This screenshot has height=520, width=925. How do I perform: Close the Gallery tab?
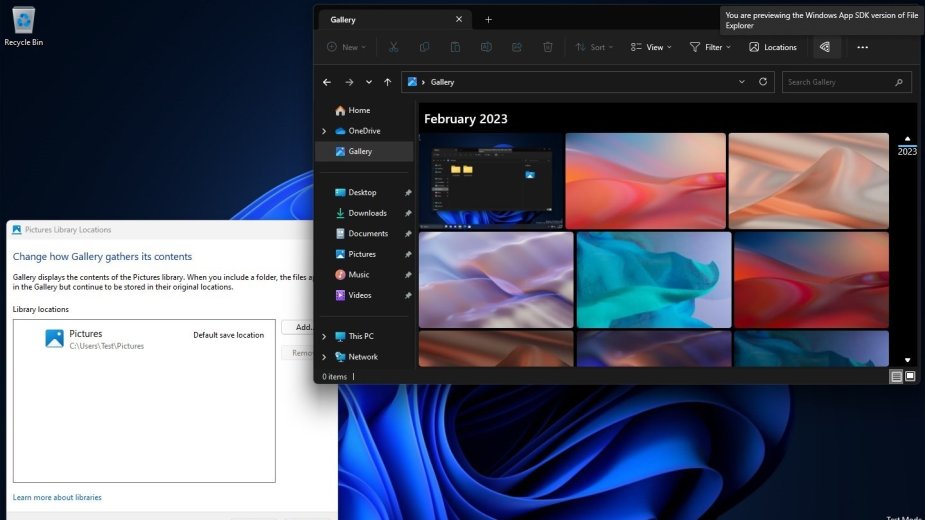459,19
